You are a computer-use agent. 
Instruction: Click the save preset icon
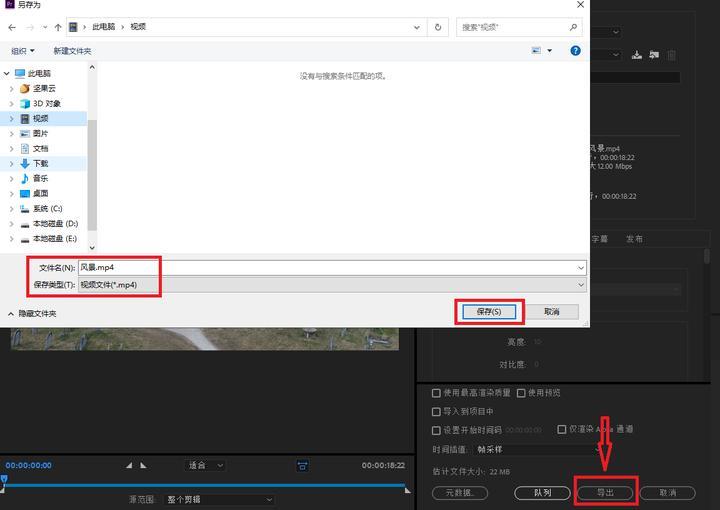(x=637, y=55)
